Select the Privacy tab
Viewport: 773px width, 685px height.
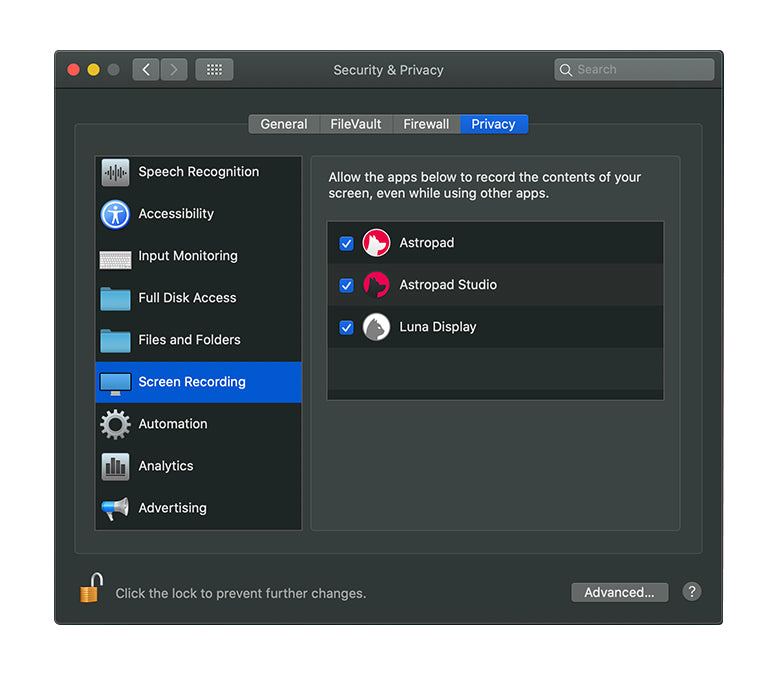[x=494, y=124]
